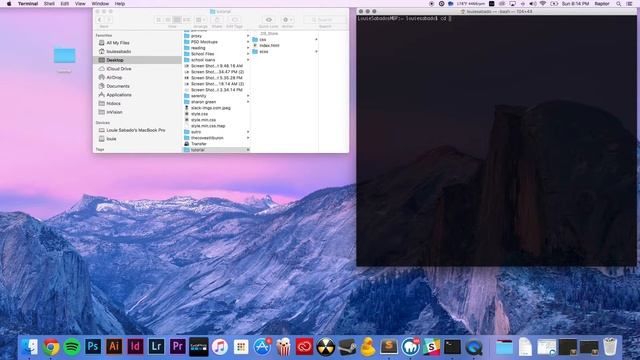The height and width of the screenshot is (360, 640).
Task: Open the View menu
Action: [x=80, y=4]
